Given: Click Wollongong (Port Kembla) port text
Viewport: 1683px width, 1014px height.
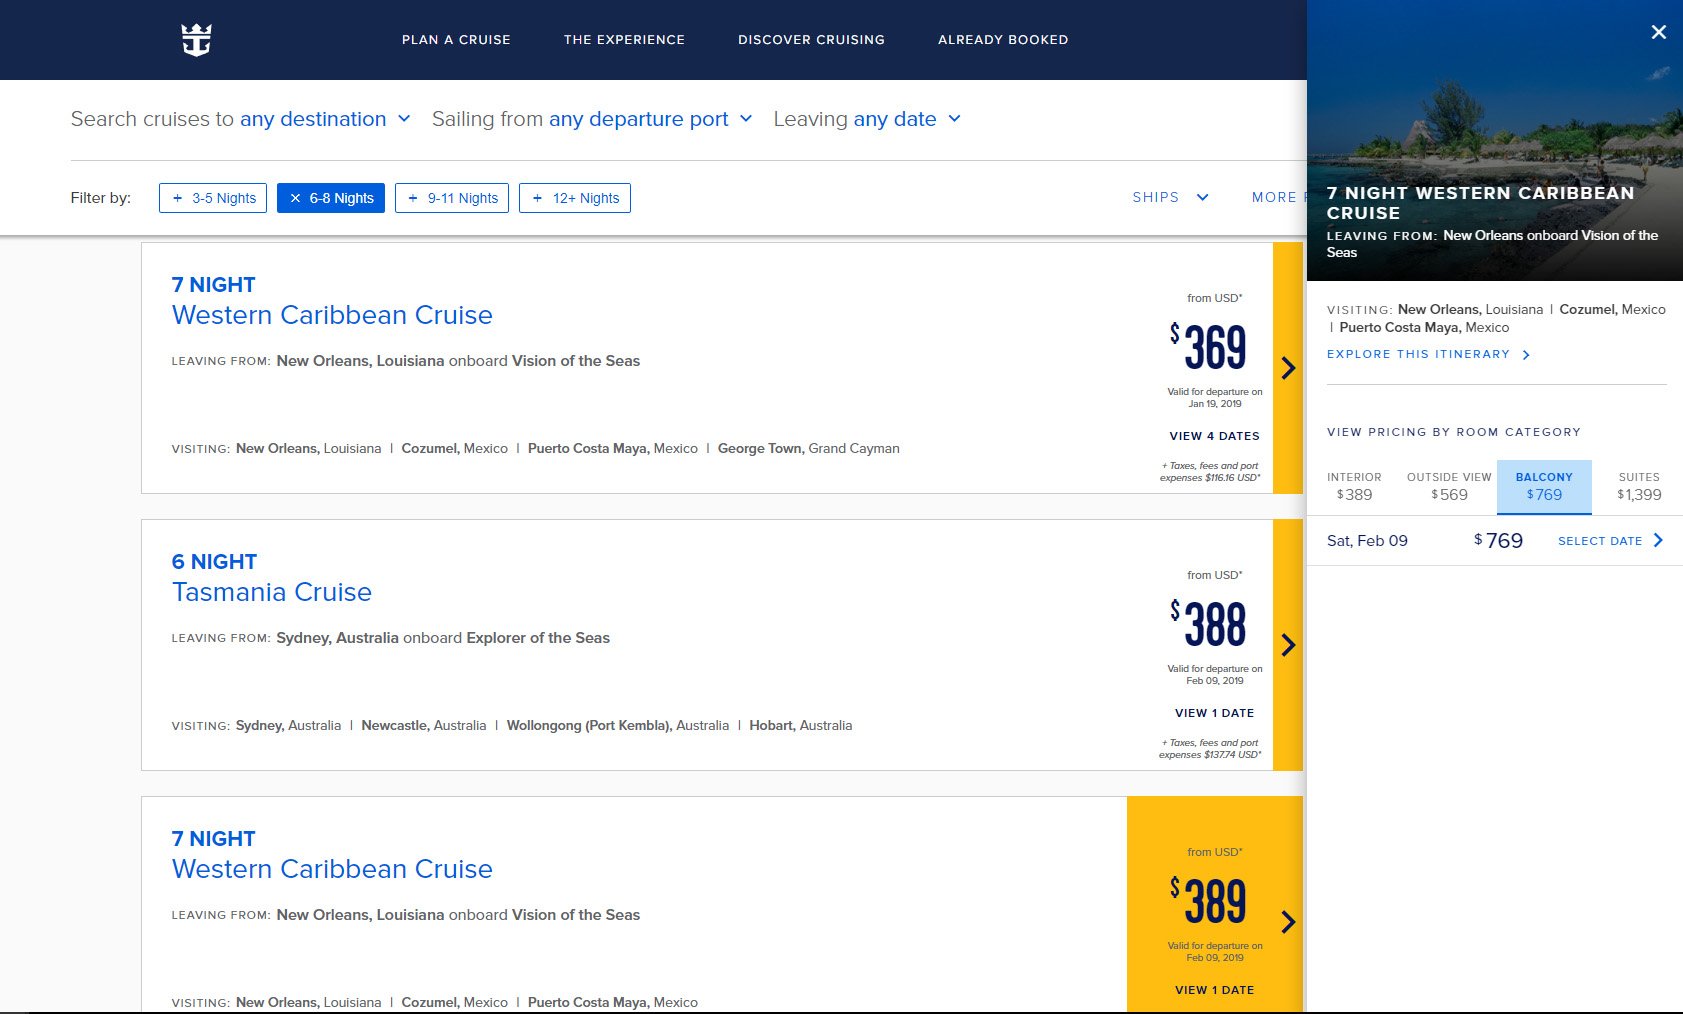Looking at the screenshot, I should coord(617,726).
